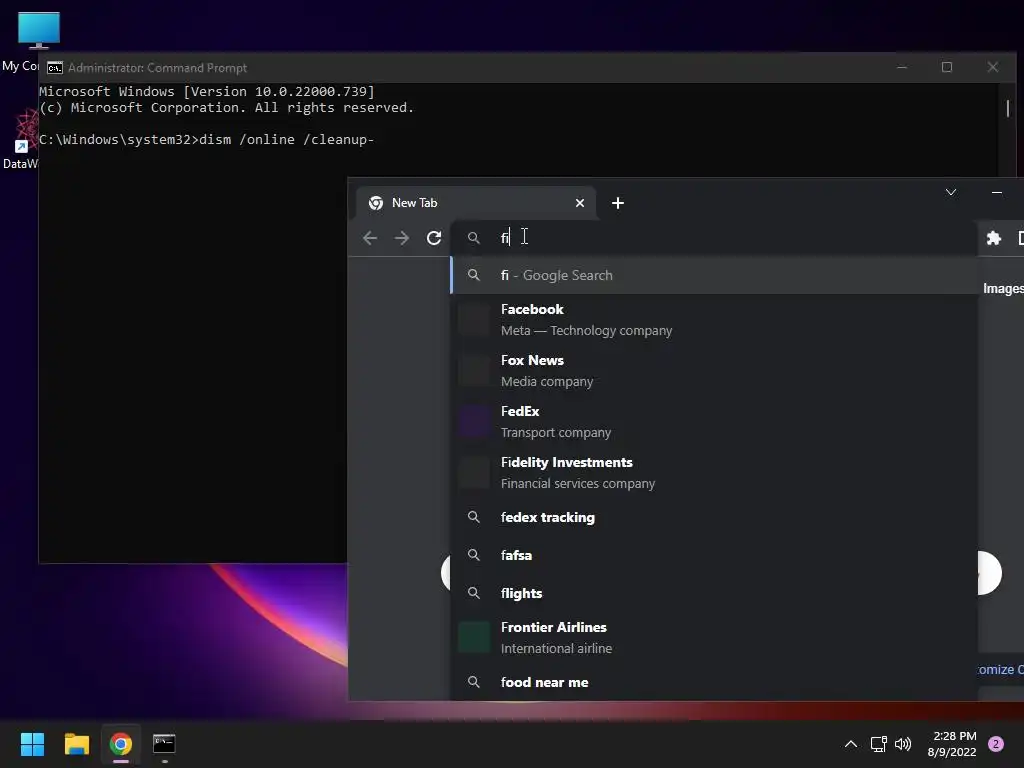The image size is (1024, 768).
Task: Reload the page in Chrome
Action: click(x=434, y=238)
